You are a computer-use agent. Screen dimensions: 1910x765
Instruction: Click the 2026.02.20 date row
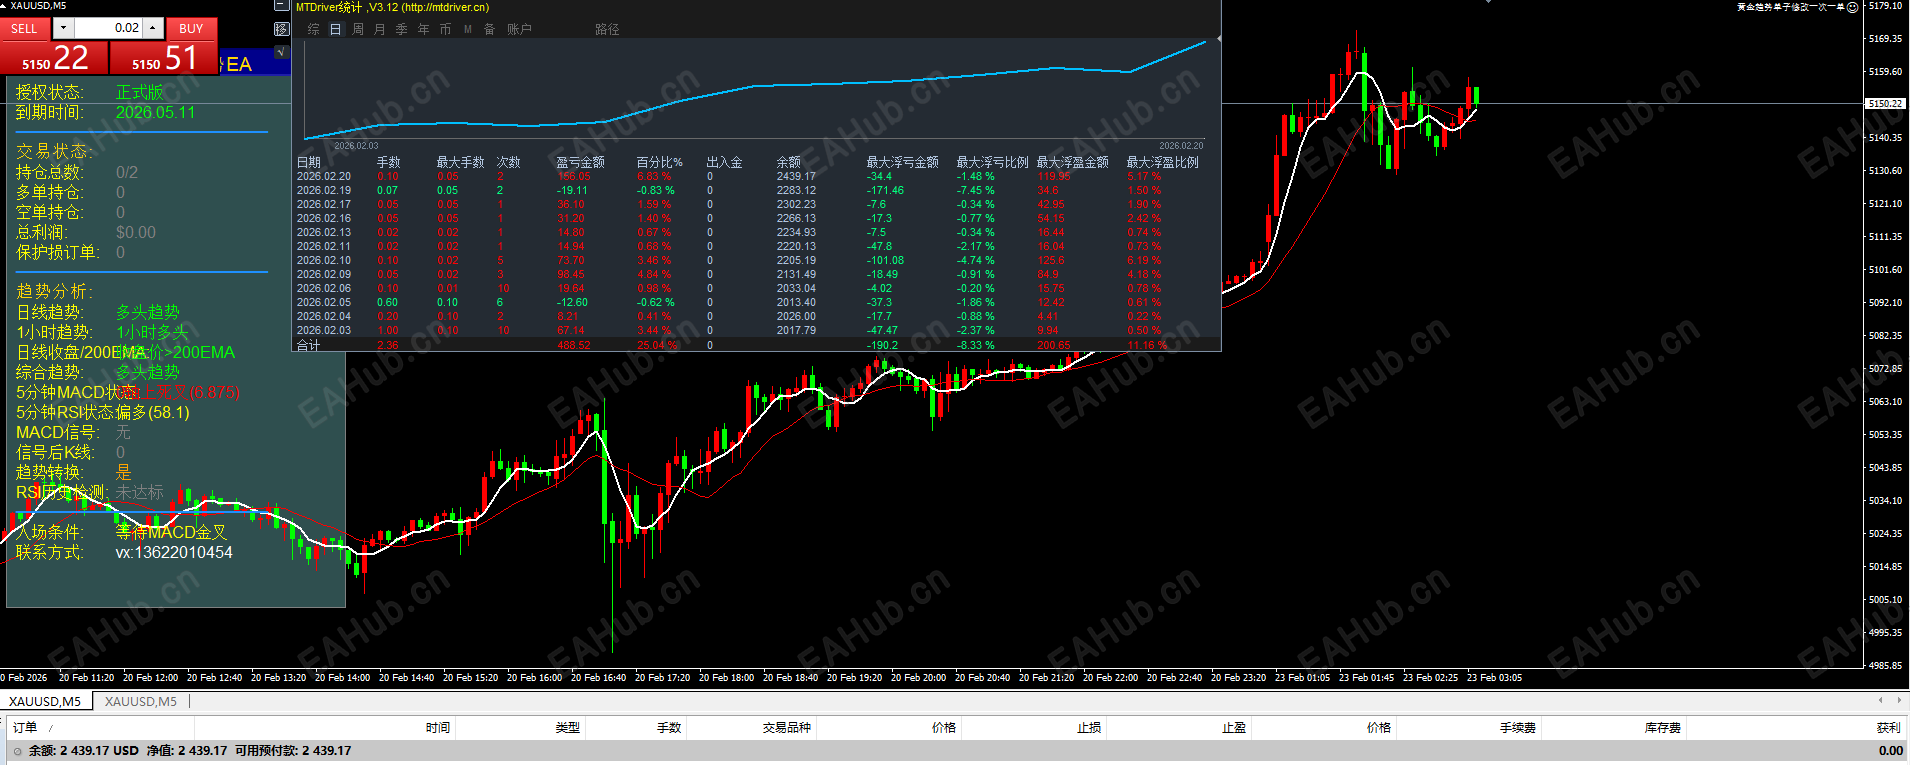(x=323, y=176)
